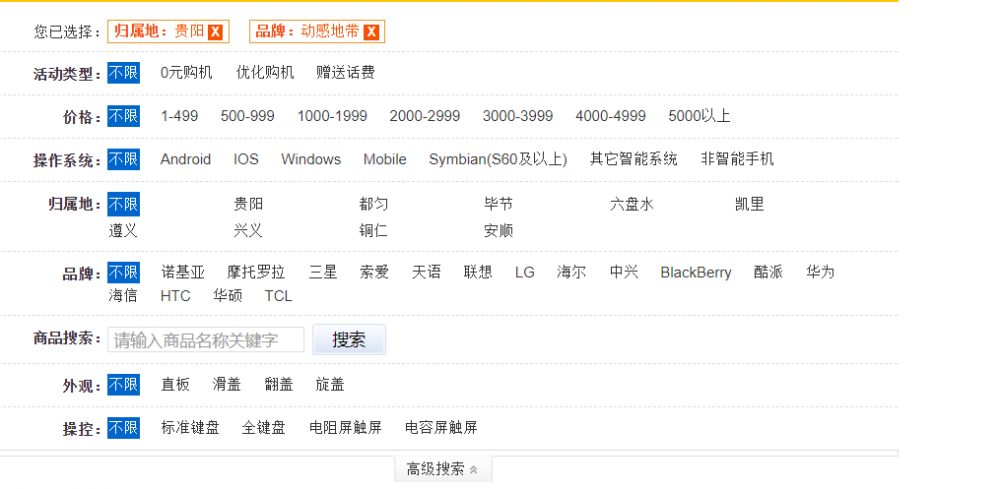
Task: Choose the 0元购机 activity type
Action: (186, 73)
